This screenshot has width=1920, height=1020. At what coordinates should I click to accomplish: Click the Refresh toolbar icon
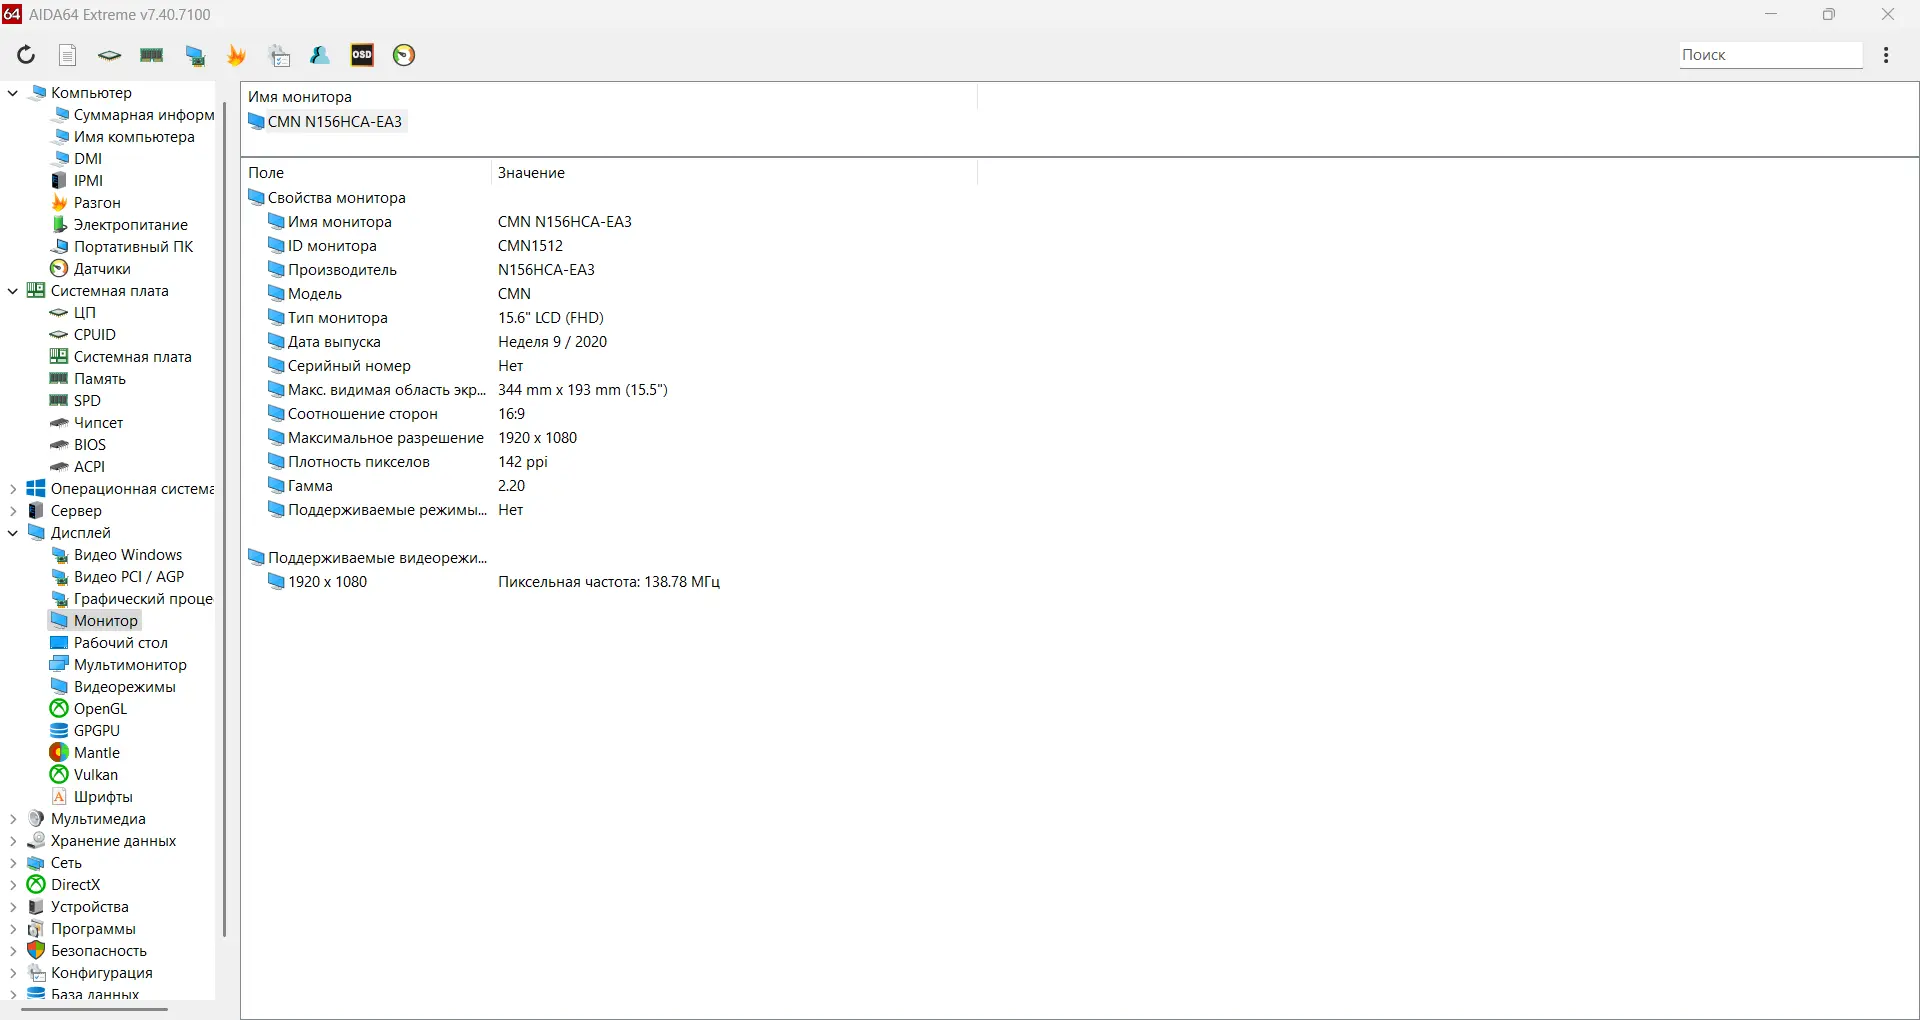26,55
